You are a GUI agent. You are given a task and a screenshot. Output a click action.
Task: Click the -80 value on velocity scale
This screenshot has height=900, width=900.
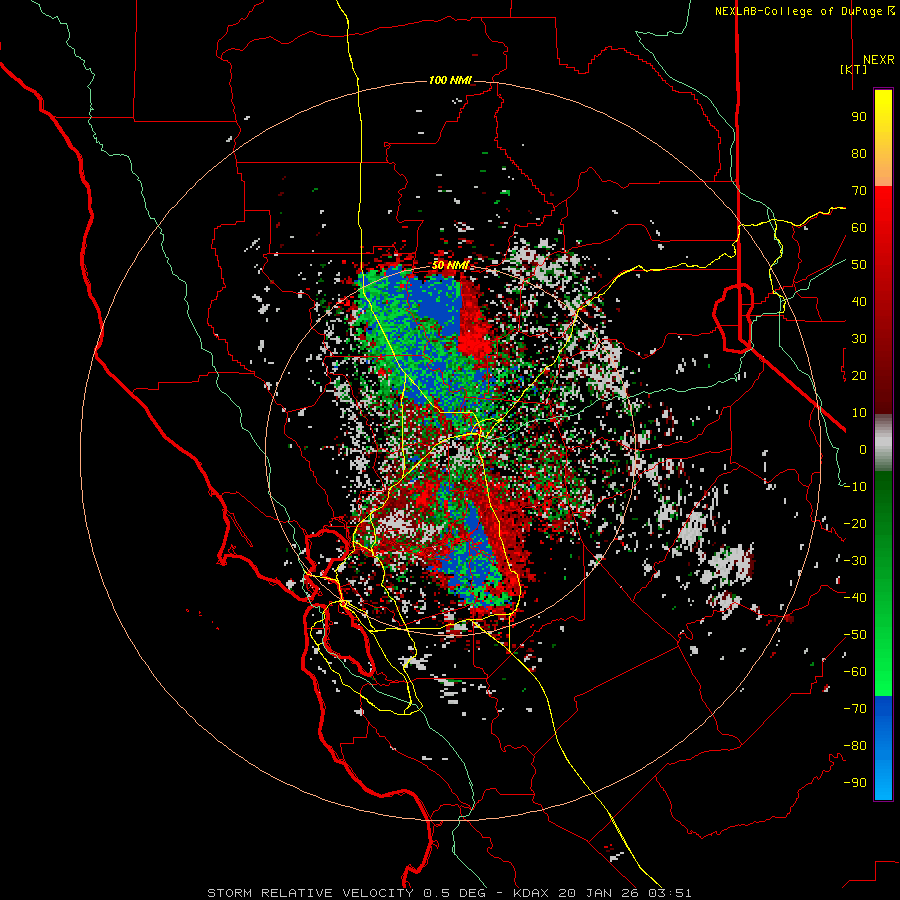[855, 746]
